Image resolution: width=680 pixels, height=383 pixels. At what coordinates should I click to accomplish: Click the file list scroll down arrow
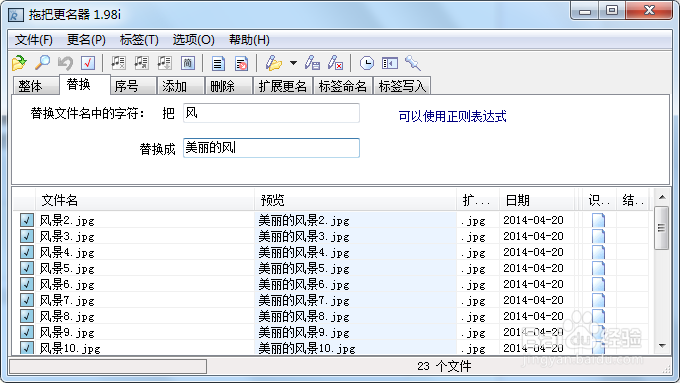coord(662,346)
